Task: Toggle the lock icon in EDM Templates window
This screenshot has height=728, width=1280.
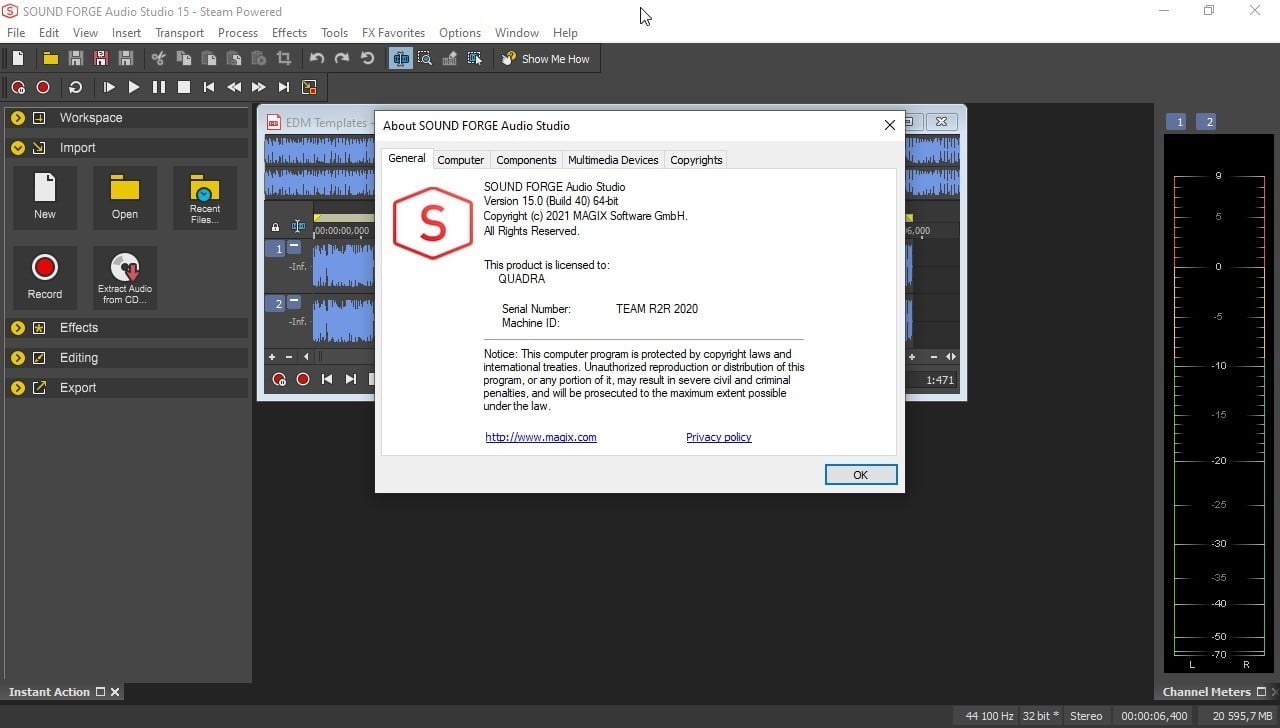Action: coord(275,228)
